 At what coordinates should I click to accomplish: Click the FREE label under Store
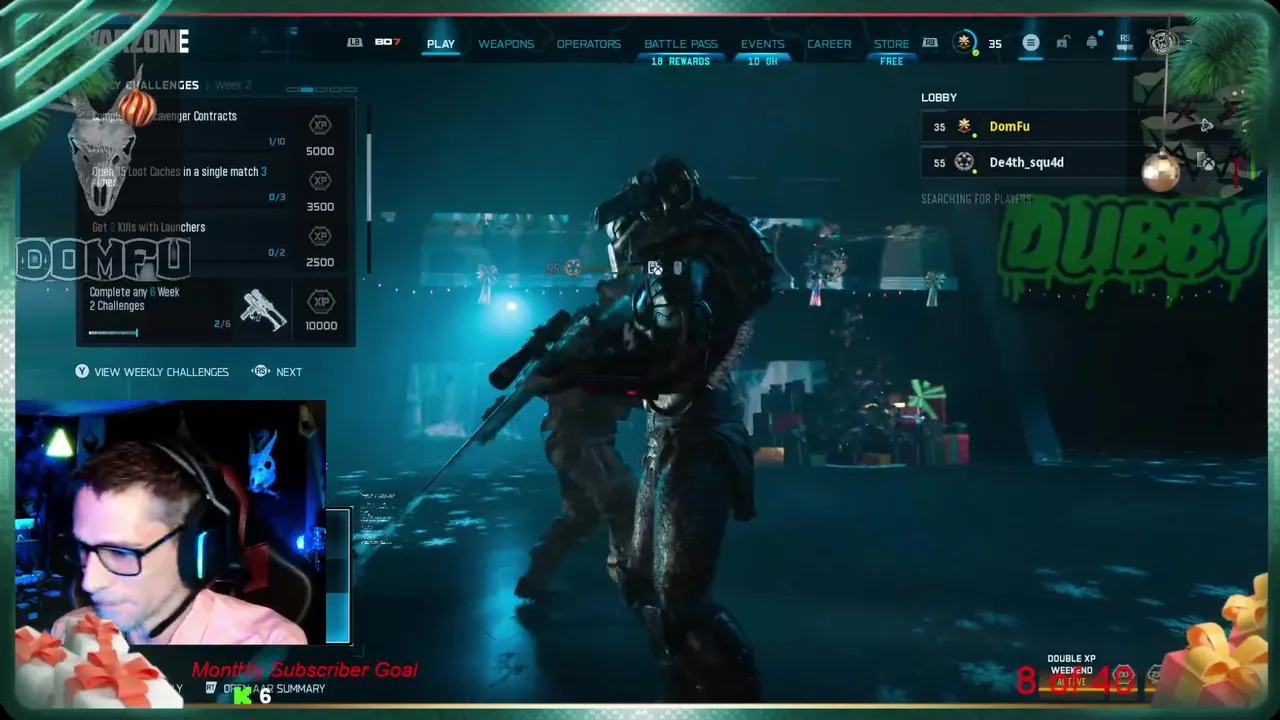tap(891, 62)
